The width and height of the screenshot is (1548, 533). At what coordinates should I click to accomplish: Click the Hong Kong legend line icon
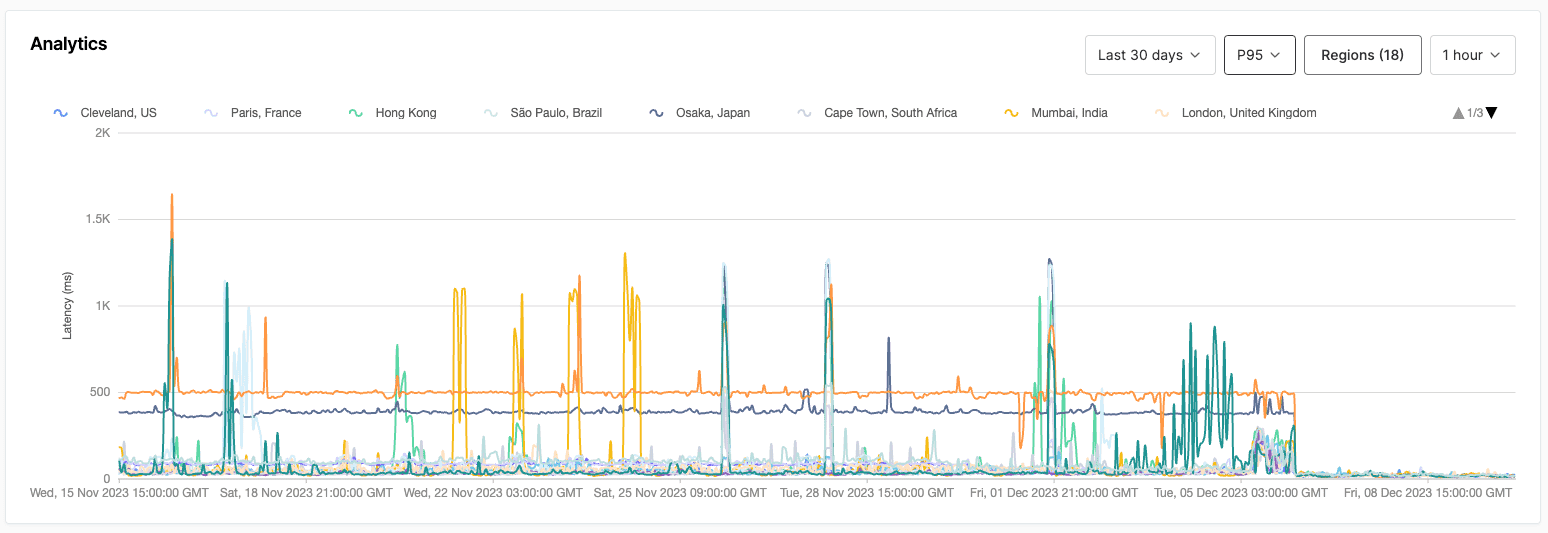point(355,113)
